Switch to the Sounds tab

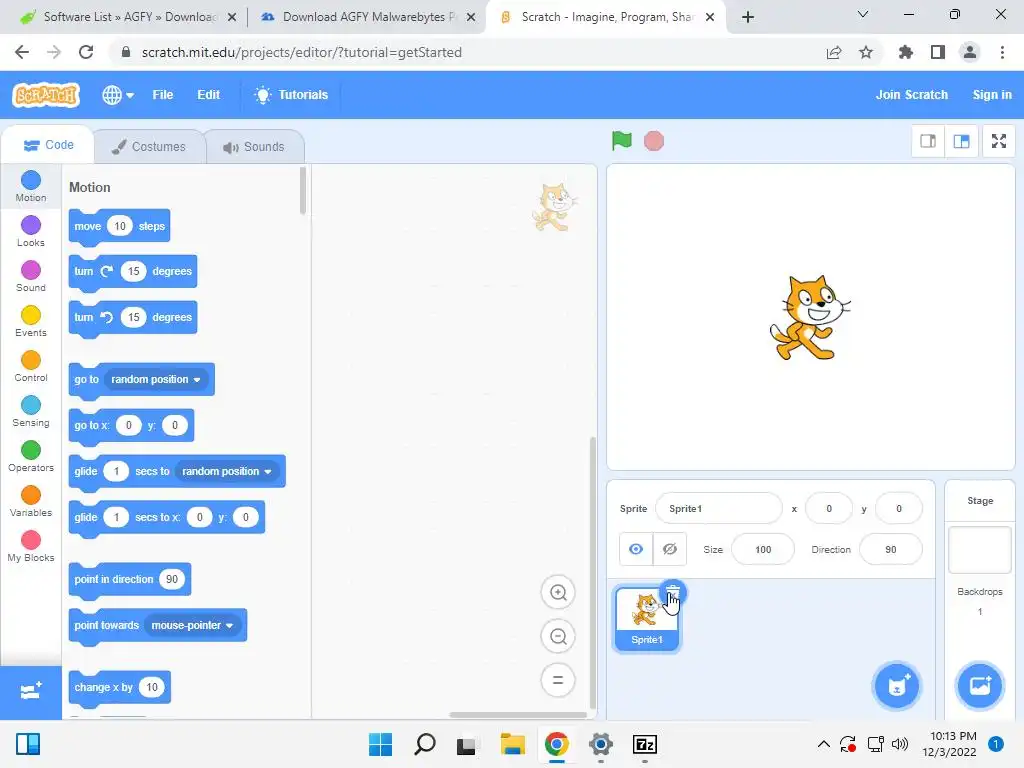255,147
